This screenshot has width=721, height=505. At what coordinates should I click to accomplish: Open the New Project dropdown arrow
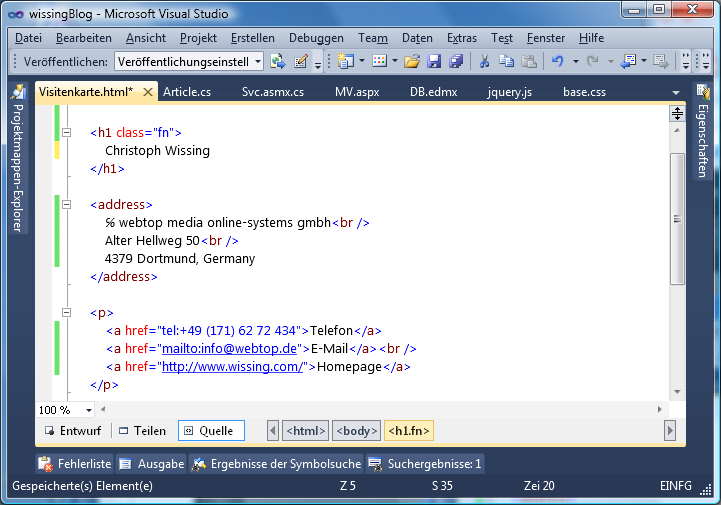click(362, 61)
